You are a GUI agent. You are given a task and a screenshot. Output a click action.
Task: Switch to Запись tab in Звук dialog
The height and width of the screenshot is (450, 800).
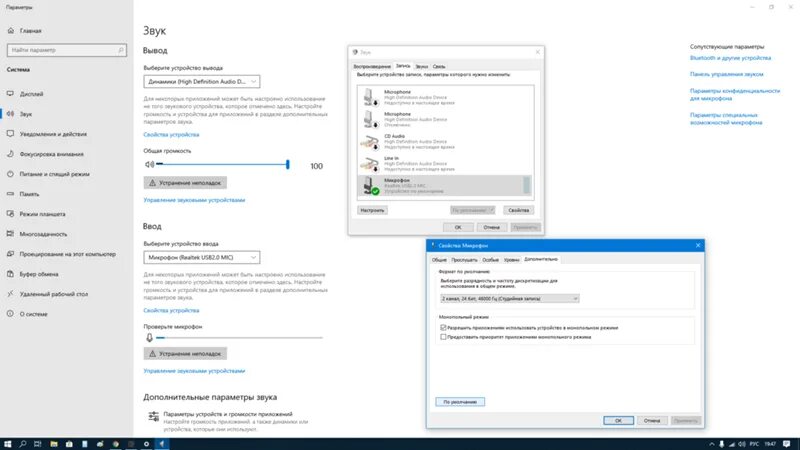[403, 66]
